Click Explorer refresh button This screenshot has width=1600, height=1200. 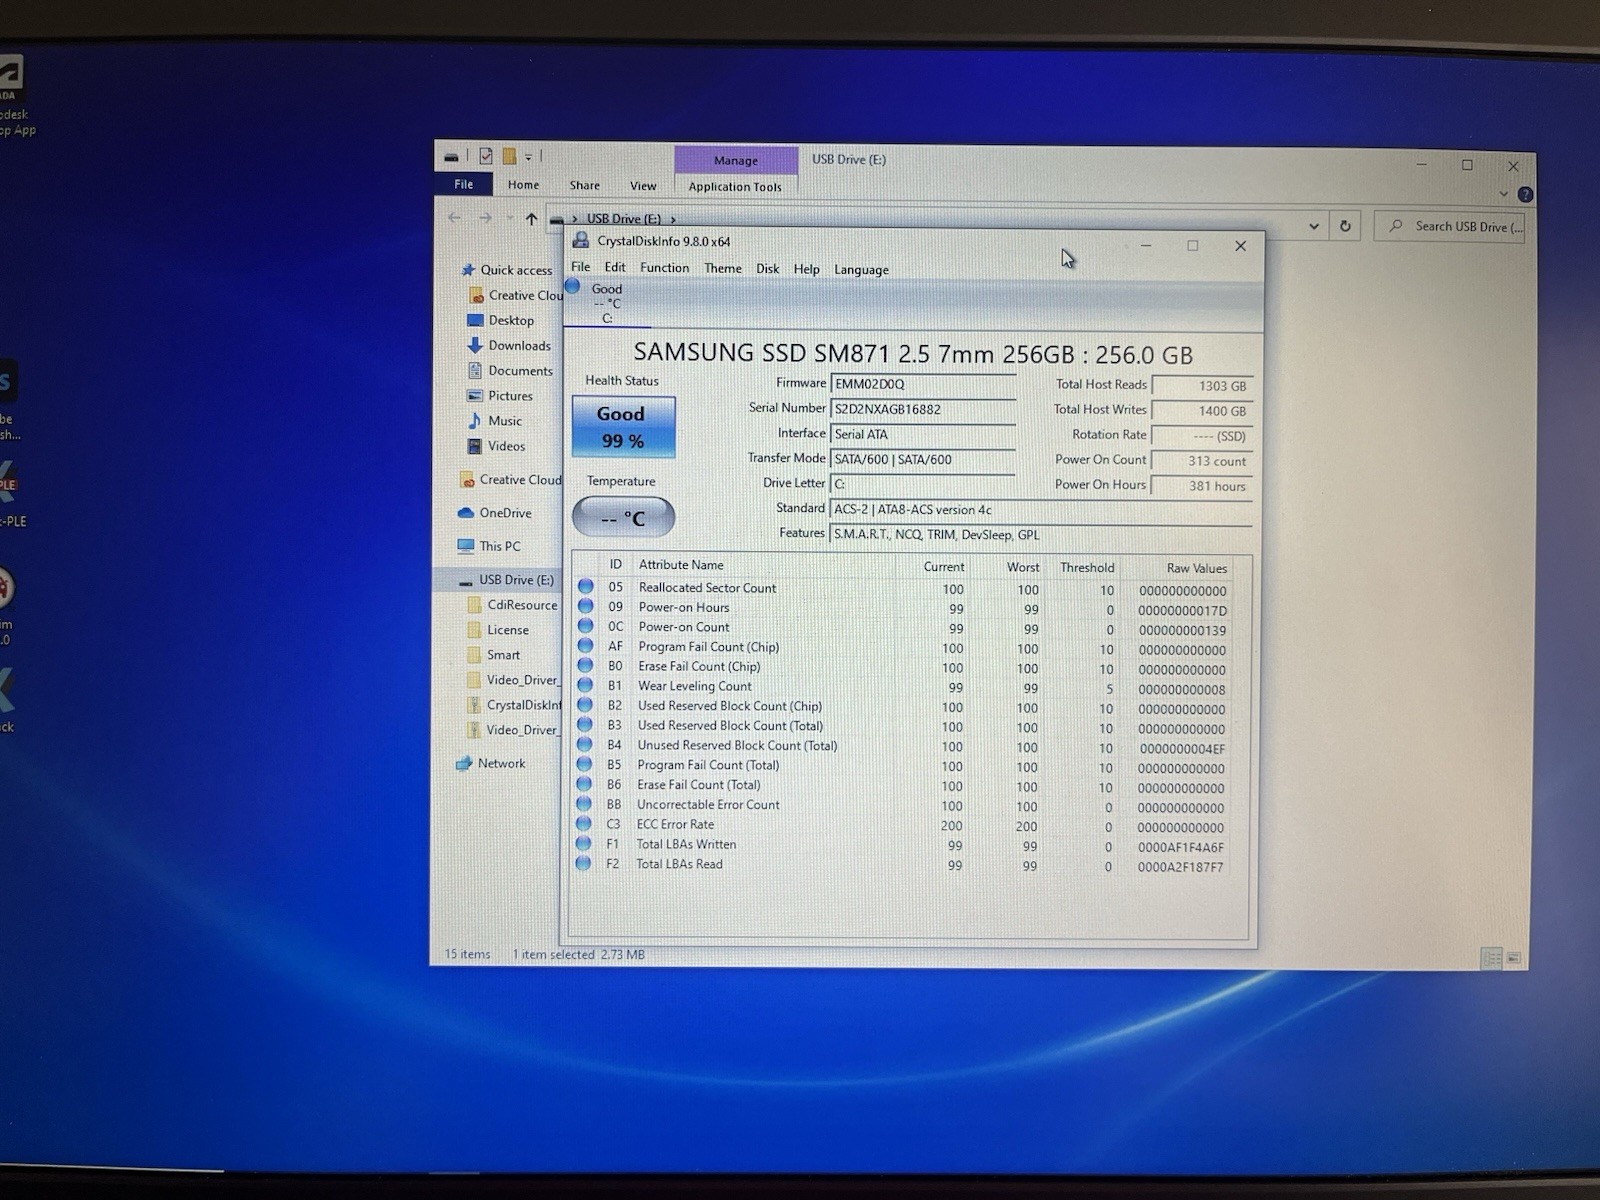pos(1345,226)
